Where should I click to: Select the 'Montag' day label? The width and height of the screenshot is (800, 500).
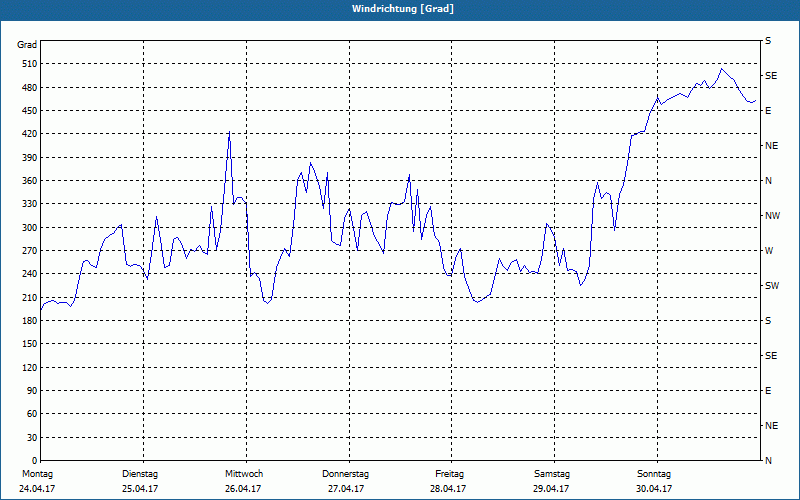click(37, 474)
